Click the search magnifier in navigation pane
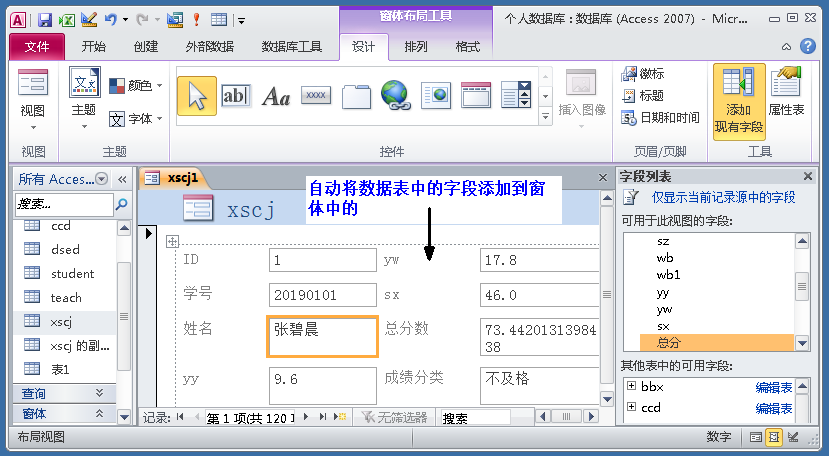Image resolution: width=829 pixels, height=456 pixels. click(121, 204)
